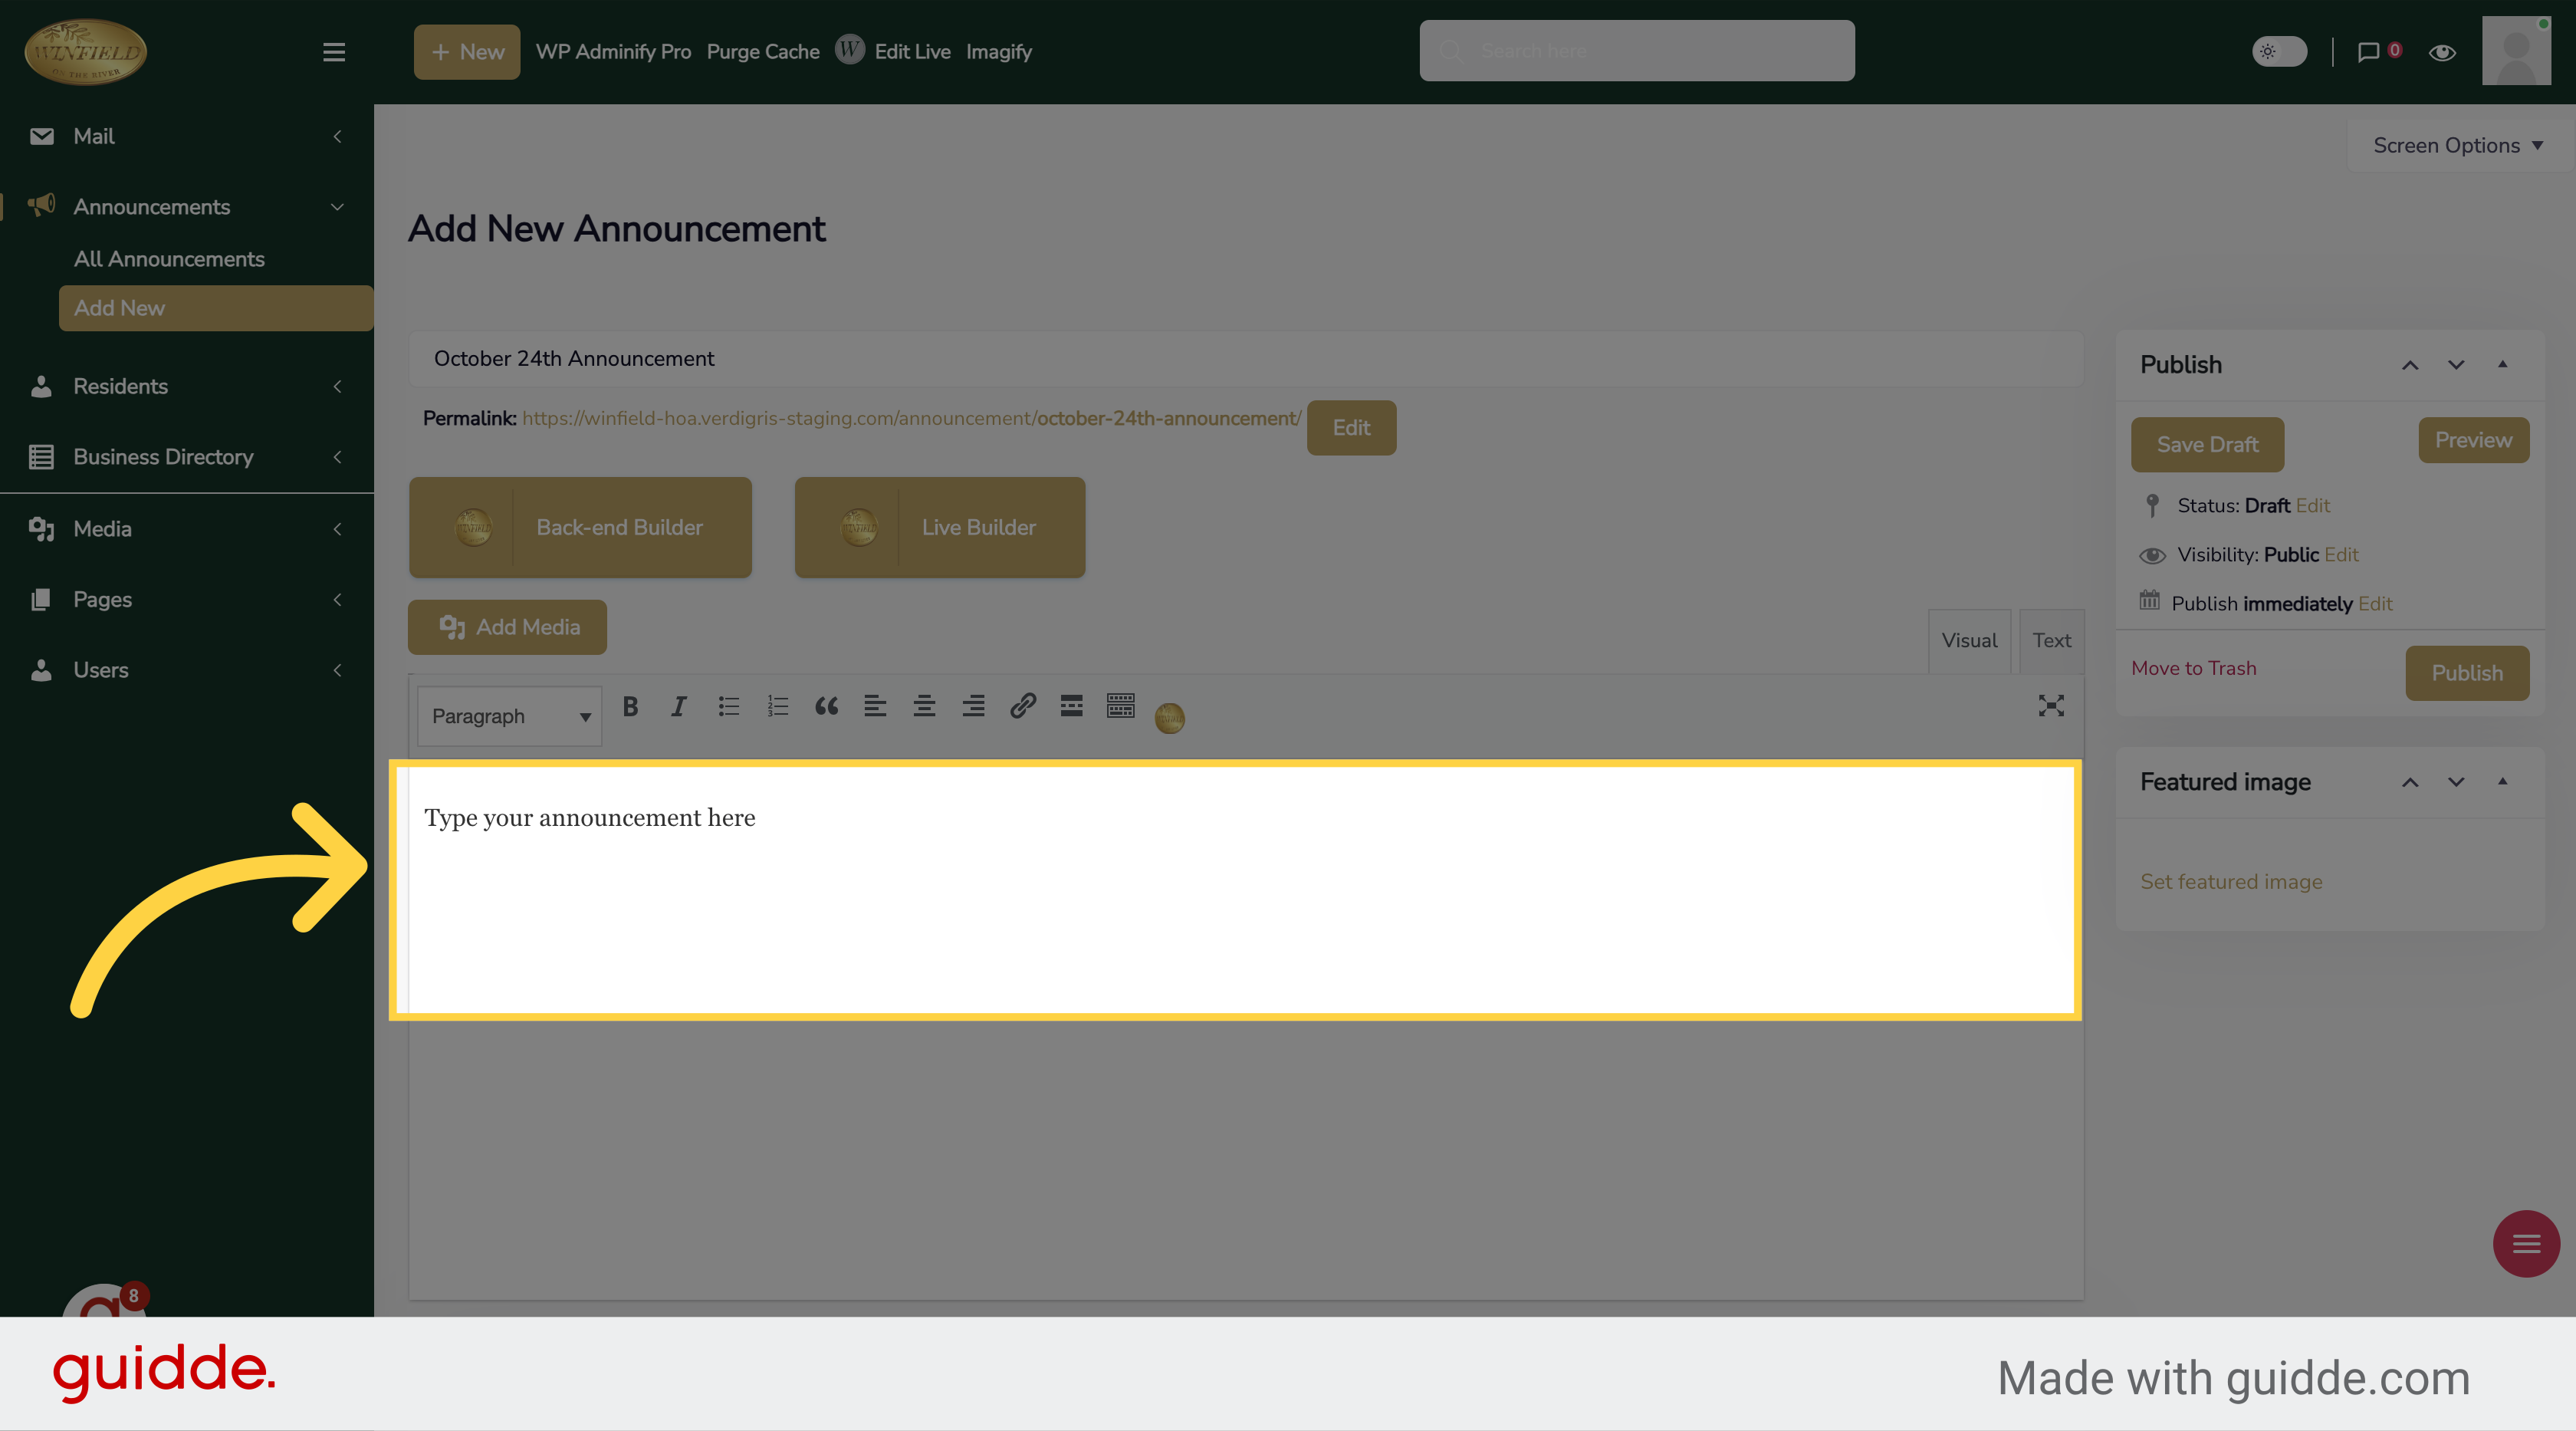The height and width of the screenshot is (1431, 2576).
Task: Open the Paragraph format dropdown
Action: click(509, 716)
